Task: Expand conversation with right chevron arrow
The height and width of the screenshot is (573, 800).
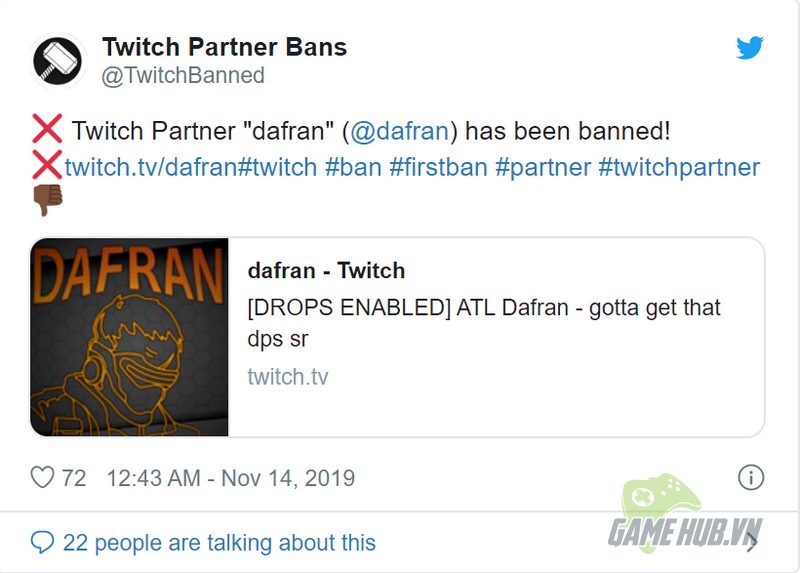Action: click(752, 542)
